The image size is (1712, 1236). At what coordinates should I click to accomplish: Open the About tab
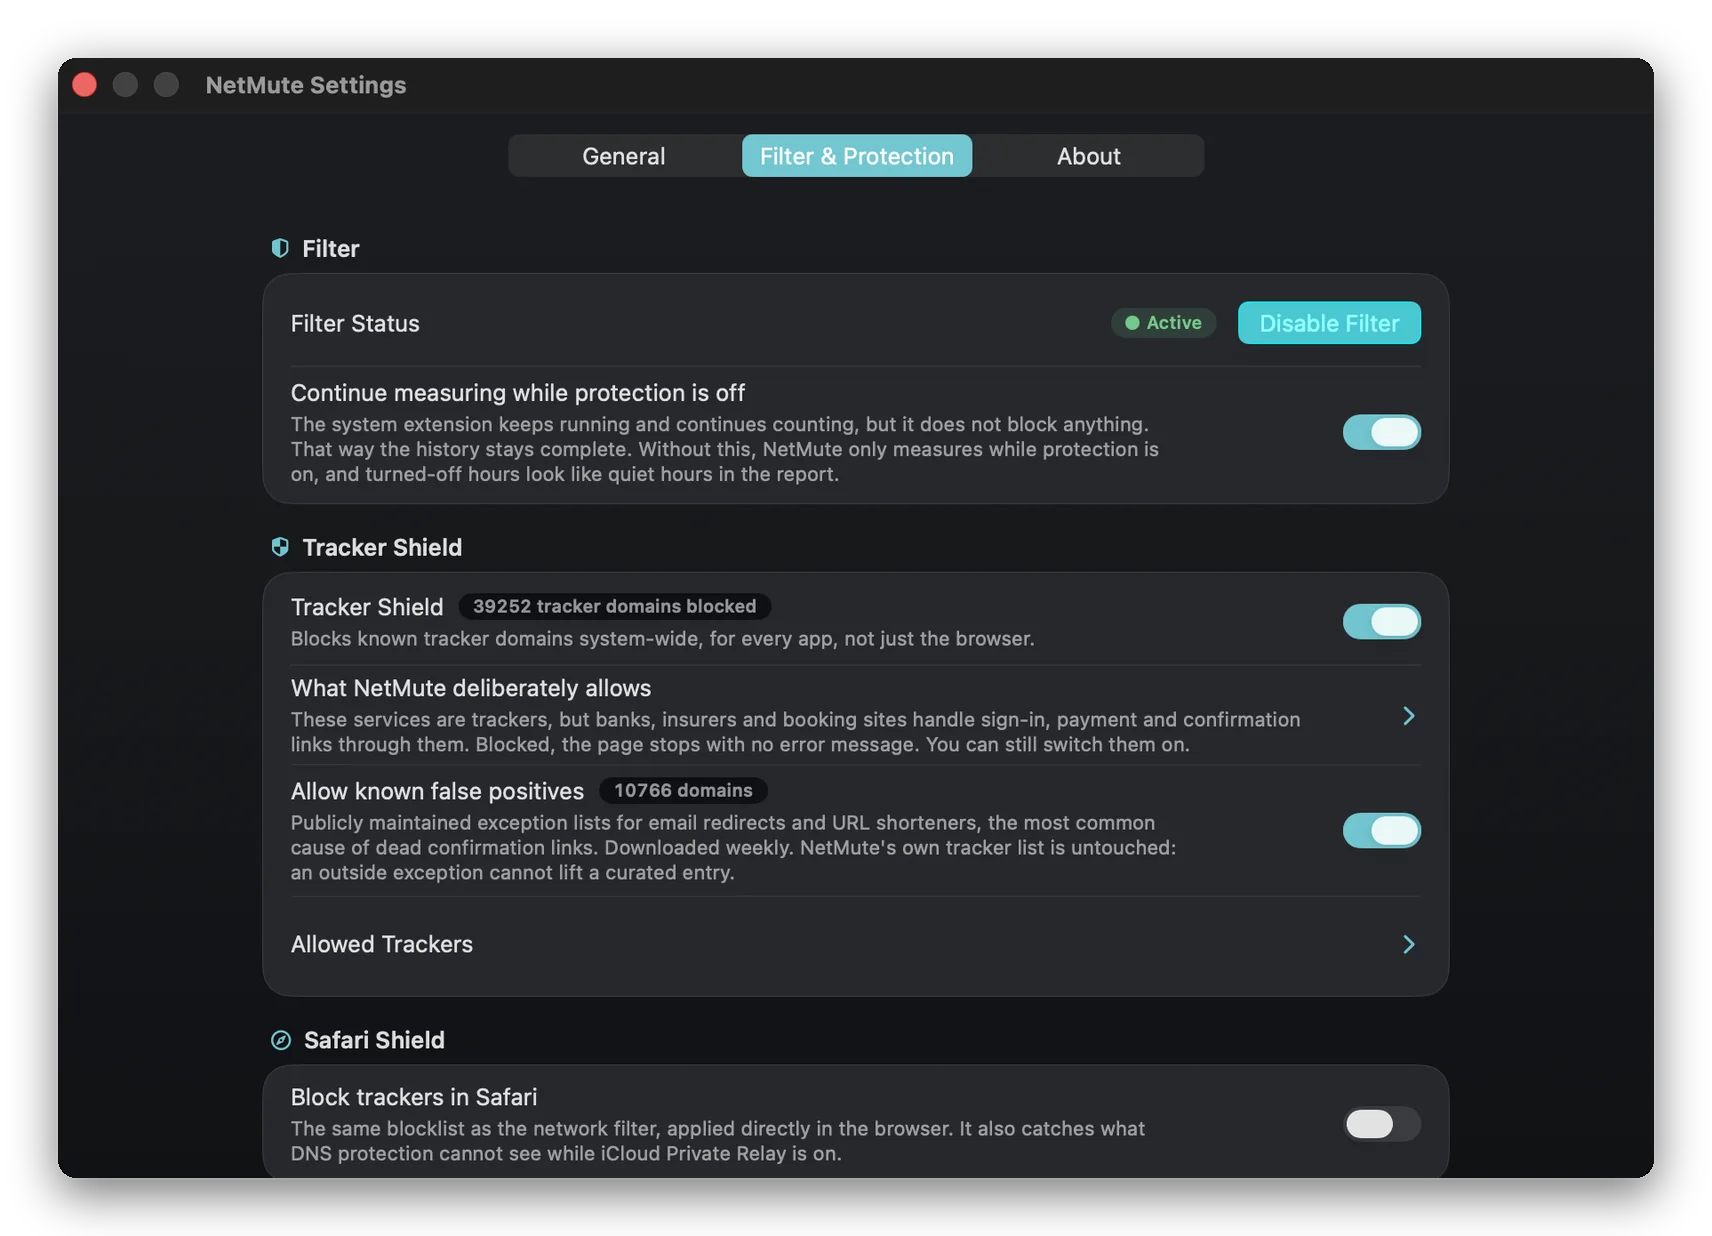[1088, 156]
